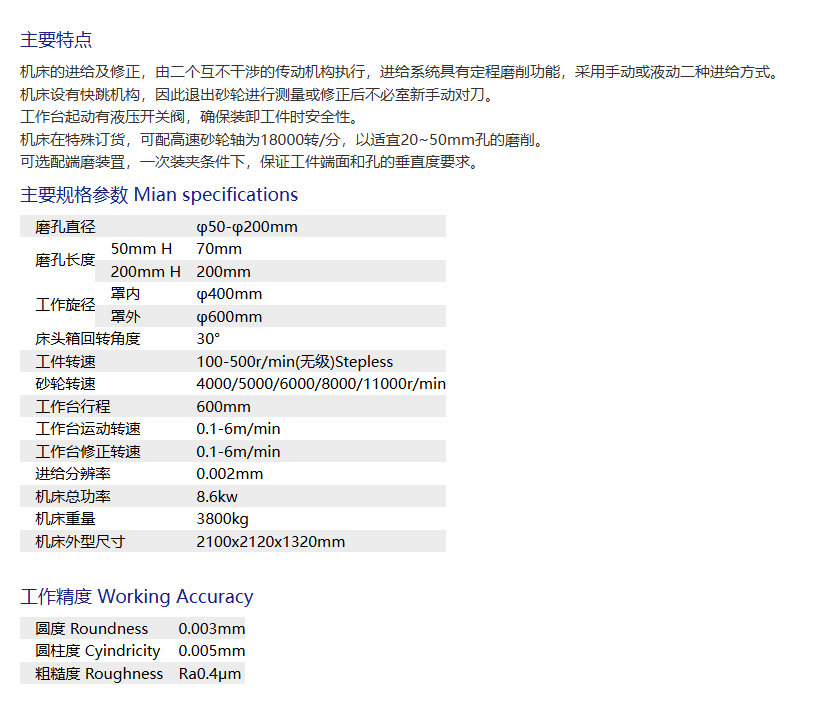Click the 0.002mm feed resolution value
This screenshot has width=835, height=706.
pos(230,474)
